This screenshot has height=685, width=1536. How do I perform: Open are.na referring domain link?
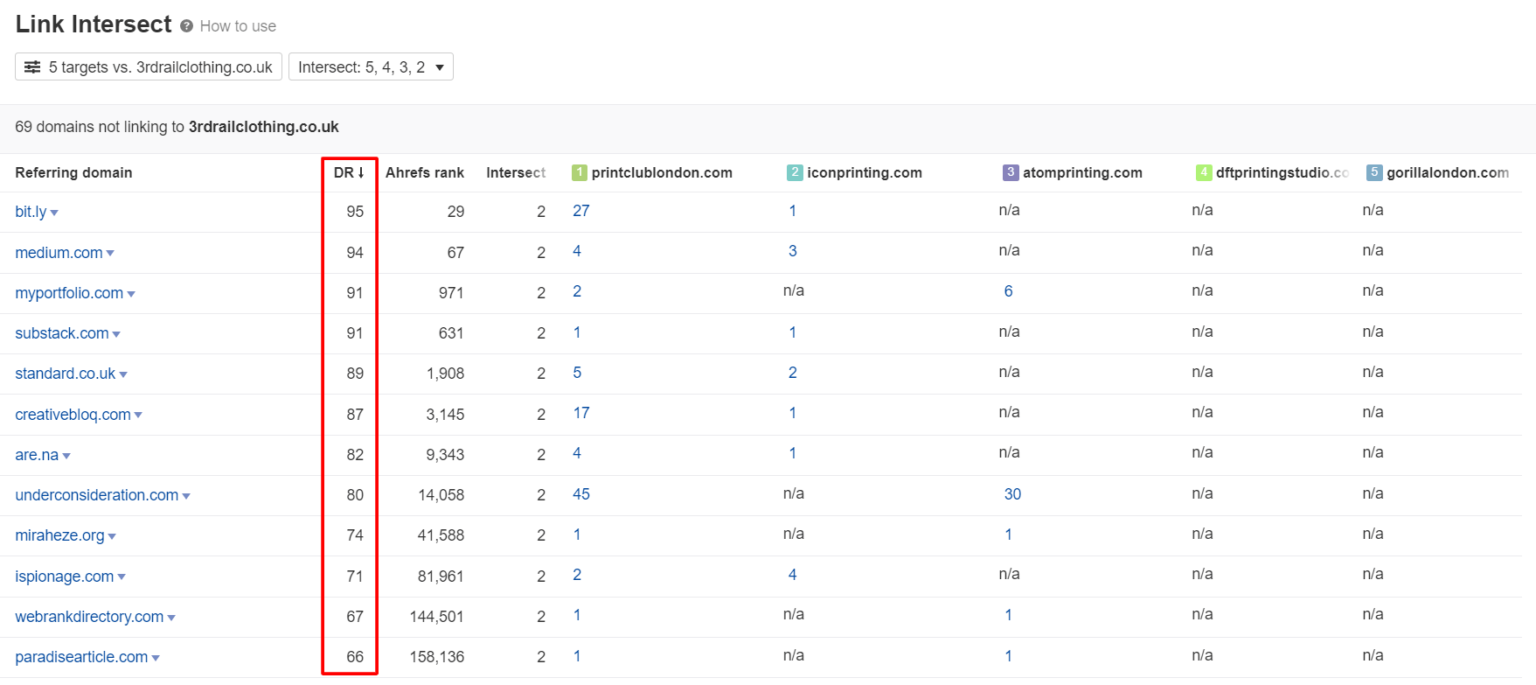pos(36,454)
